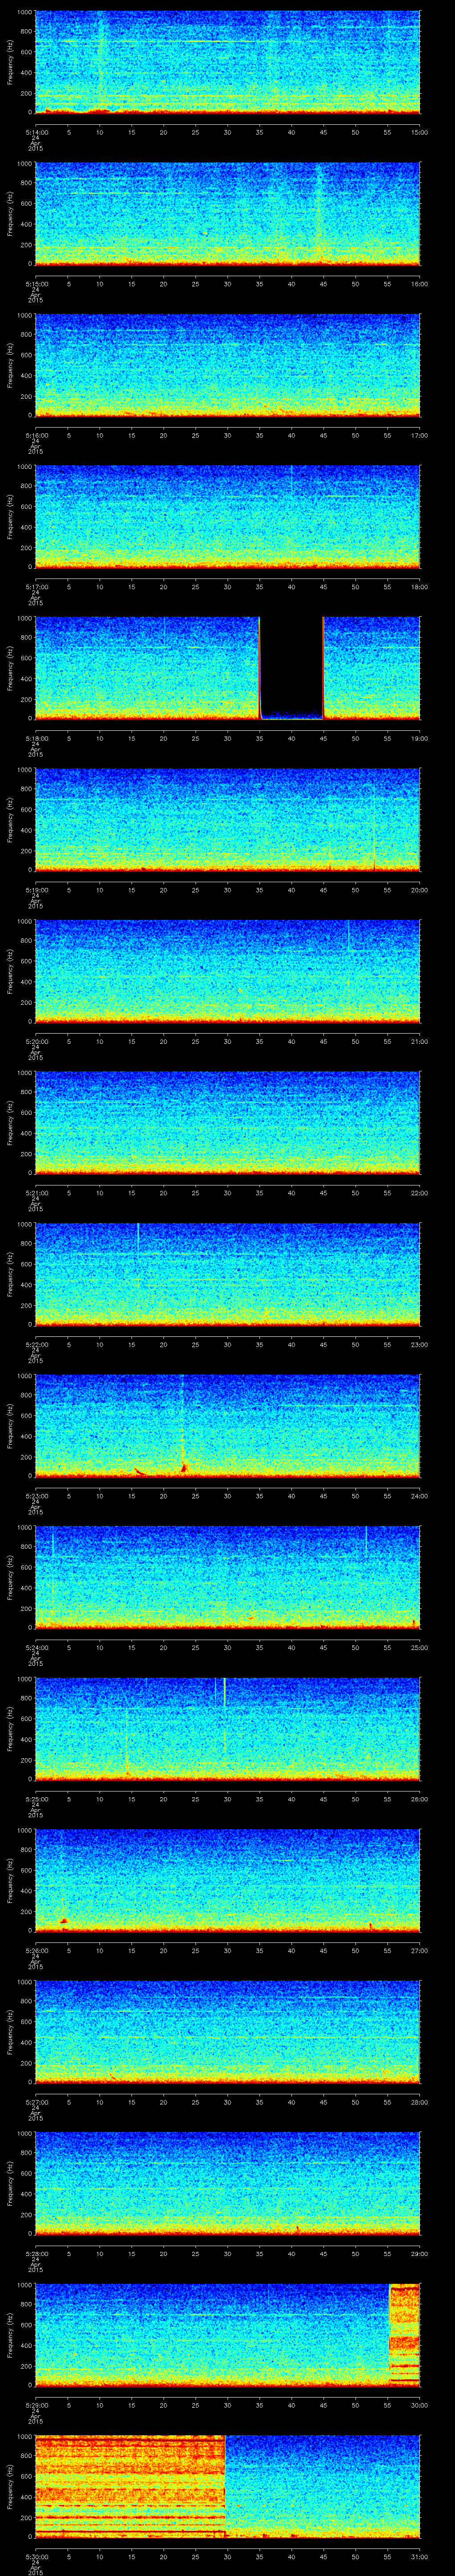Click the "5:29:00" start time label

(x=36, y=2404)
